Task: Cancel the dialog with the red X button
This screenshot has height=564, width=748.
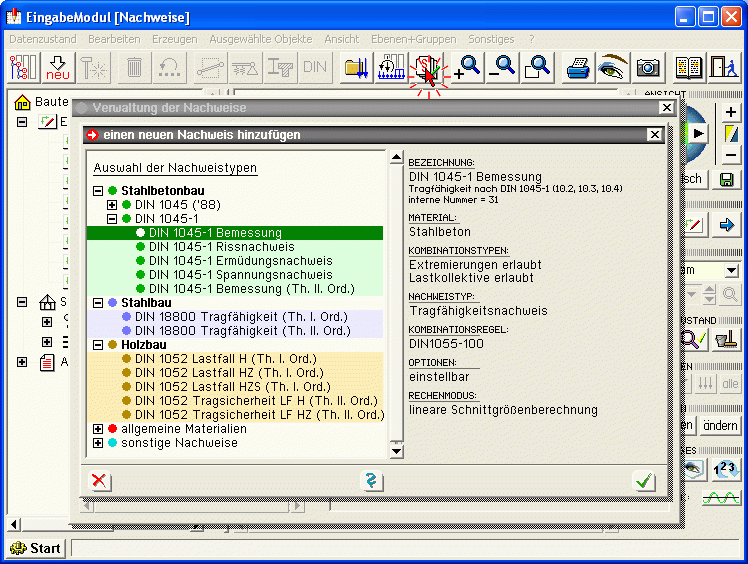Action: (x=100, y=481)
